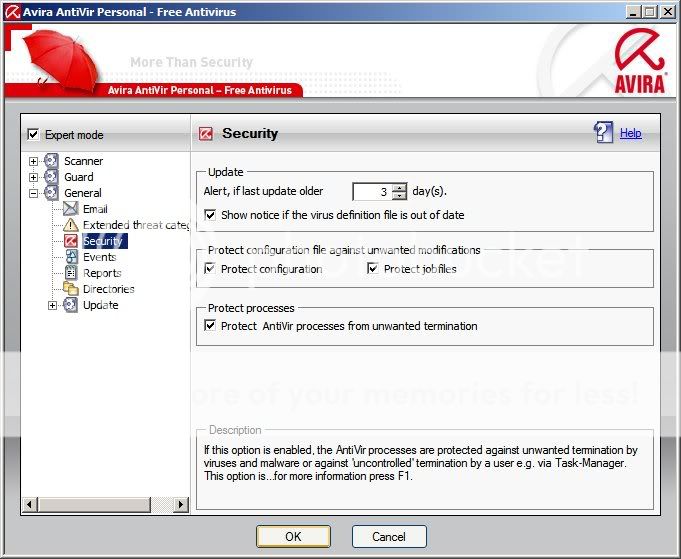
Task: Select the Guard tree item
Action: tap(79, 177)
